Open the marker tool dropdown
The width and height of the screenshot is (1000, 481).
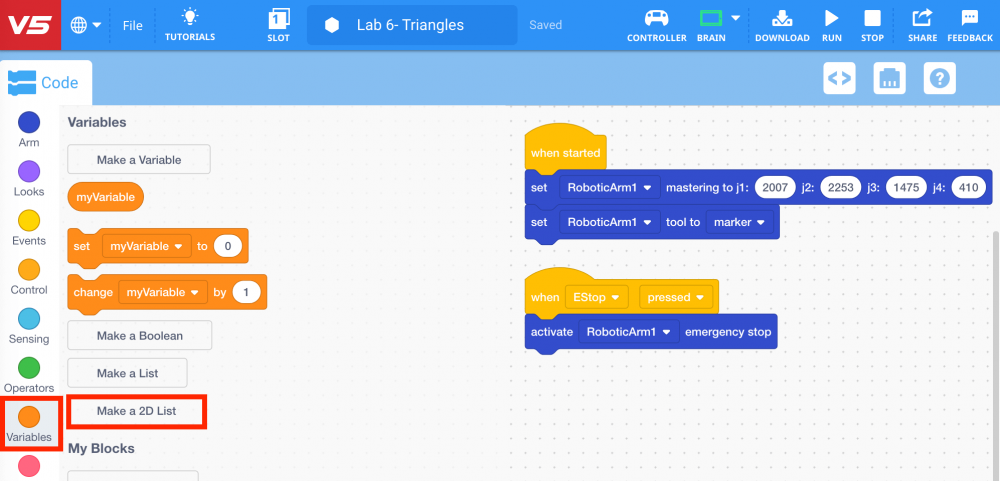point(739,222)
